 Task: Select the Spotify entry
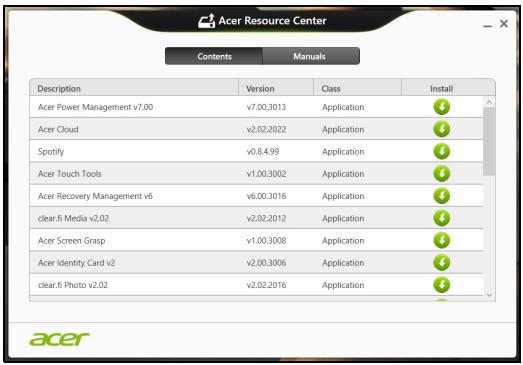51,152
